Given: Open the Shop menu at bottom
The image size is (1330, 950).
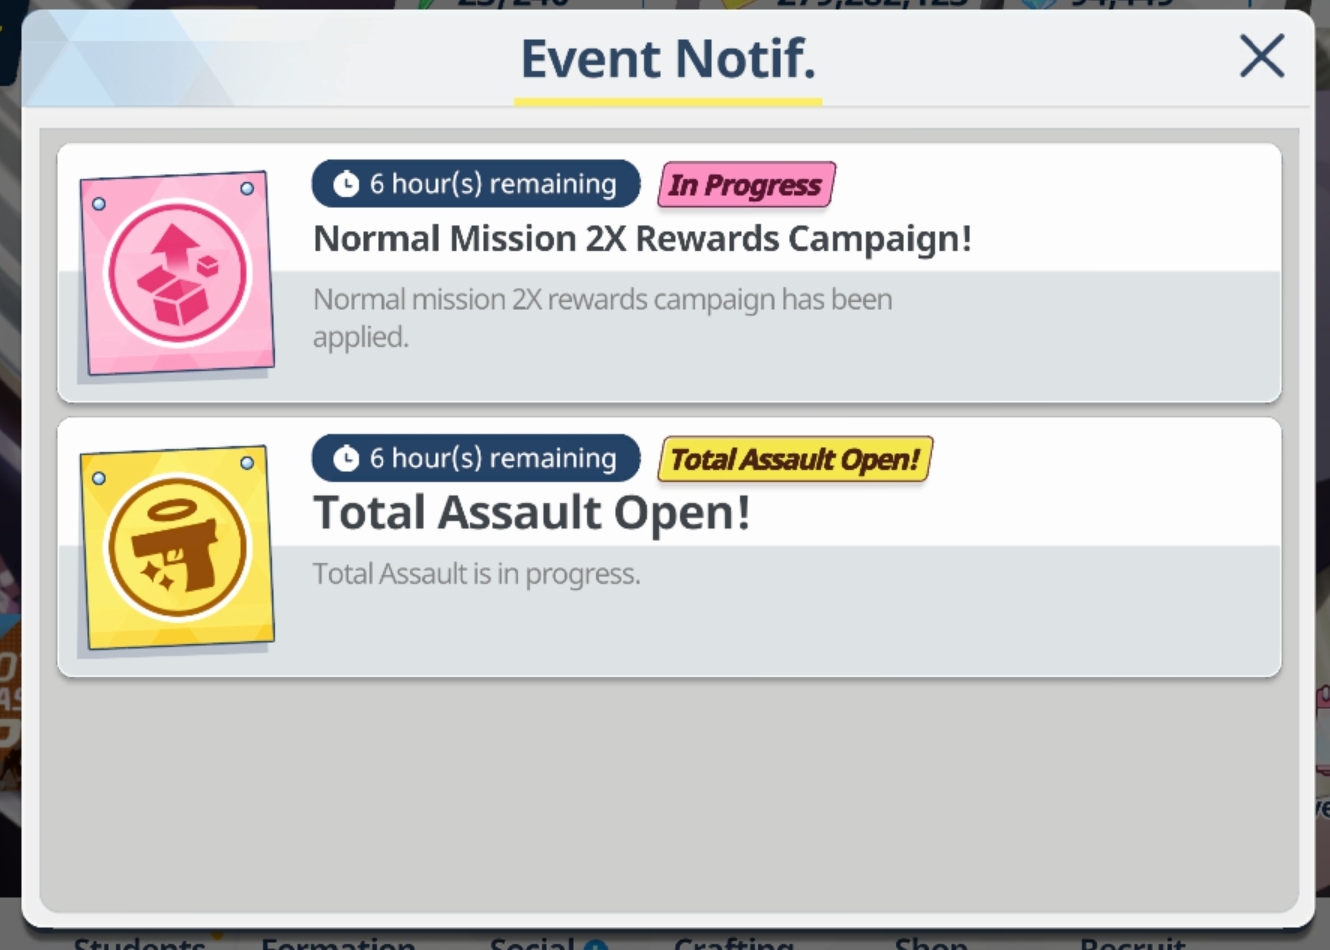Looking at the screenshot, I should tap(931, 941).
